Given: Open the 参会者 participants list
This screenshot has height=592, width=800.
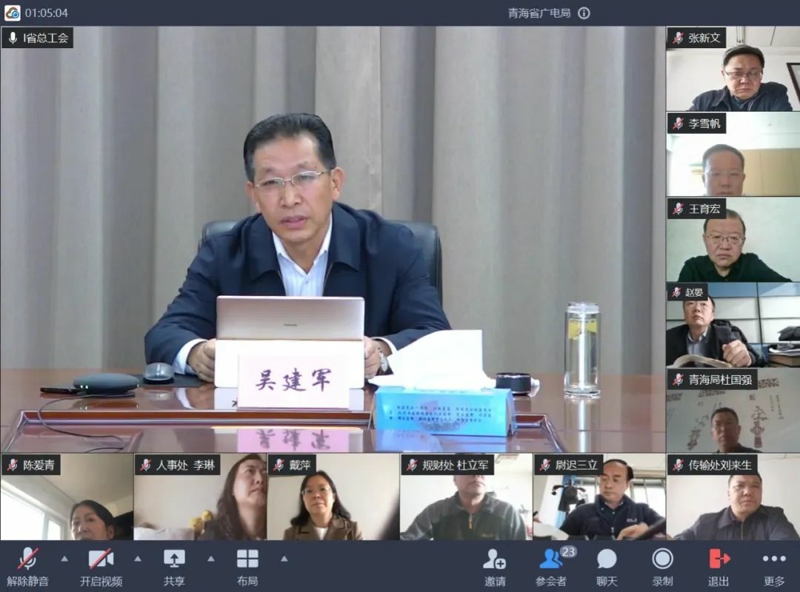Looking at the screenshot, I should [x=551, y=566].
